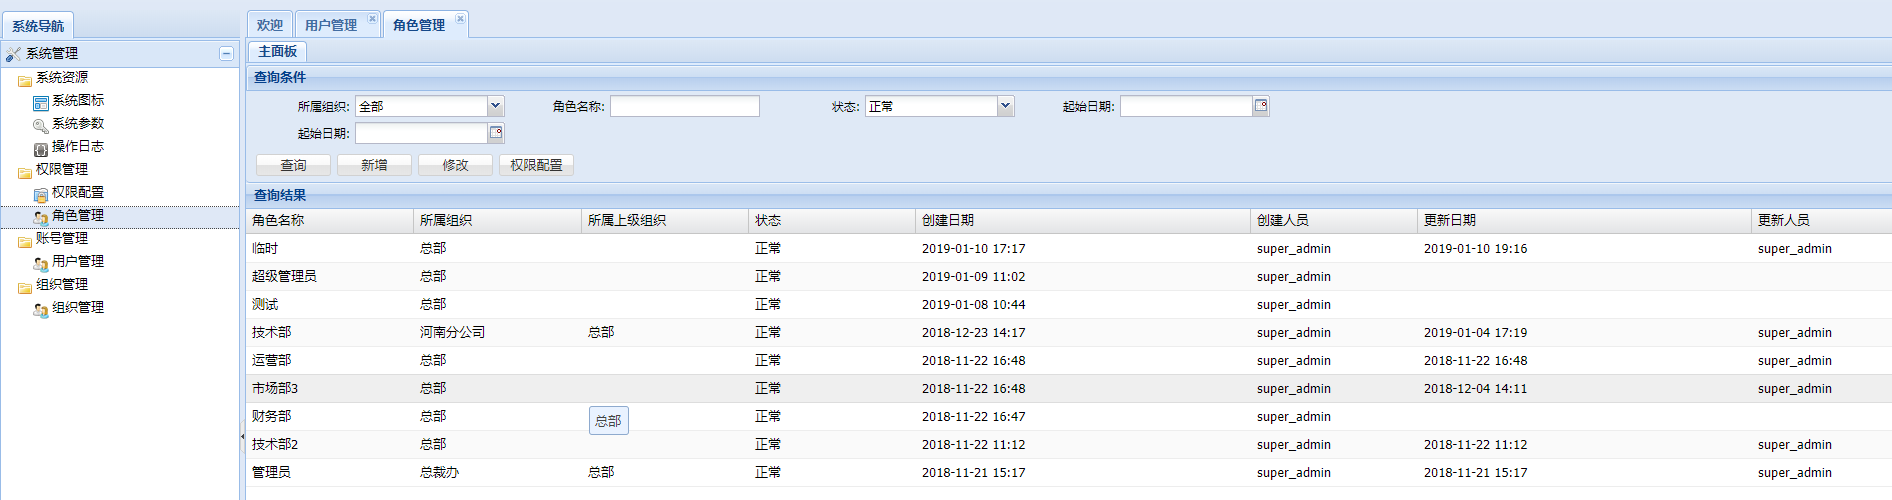Image resolution: width=1892 pixels, height=500 pixels.
Task: Open the 所属组织 dropdown arrow
Action: coord(495,106)
